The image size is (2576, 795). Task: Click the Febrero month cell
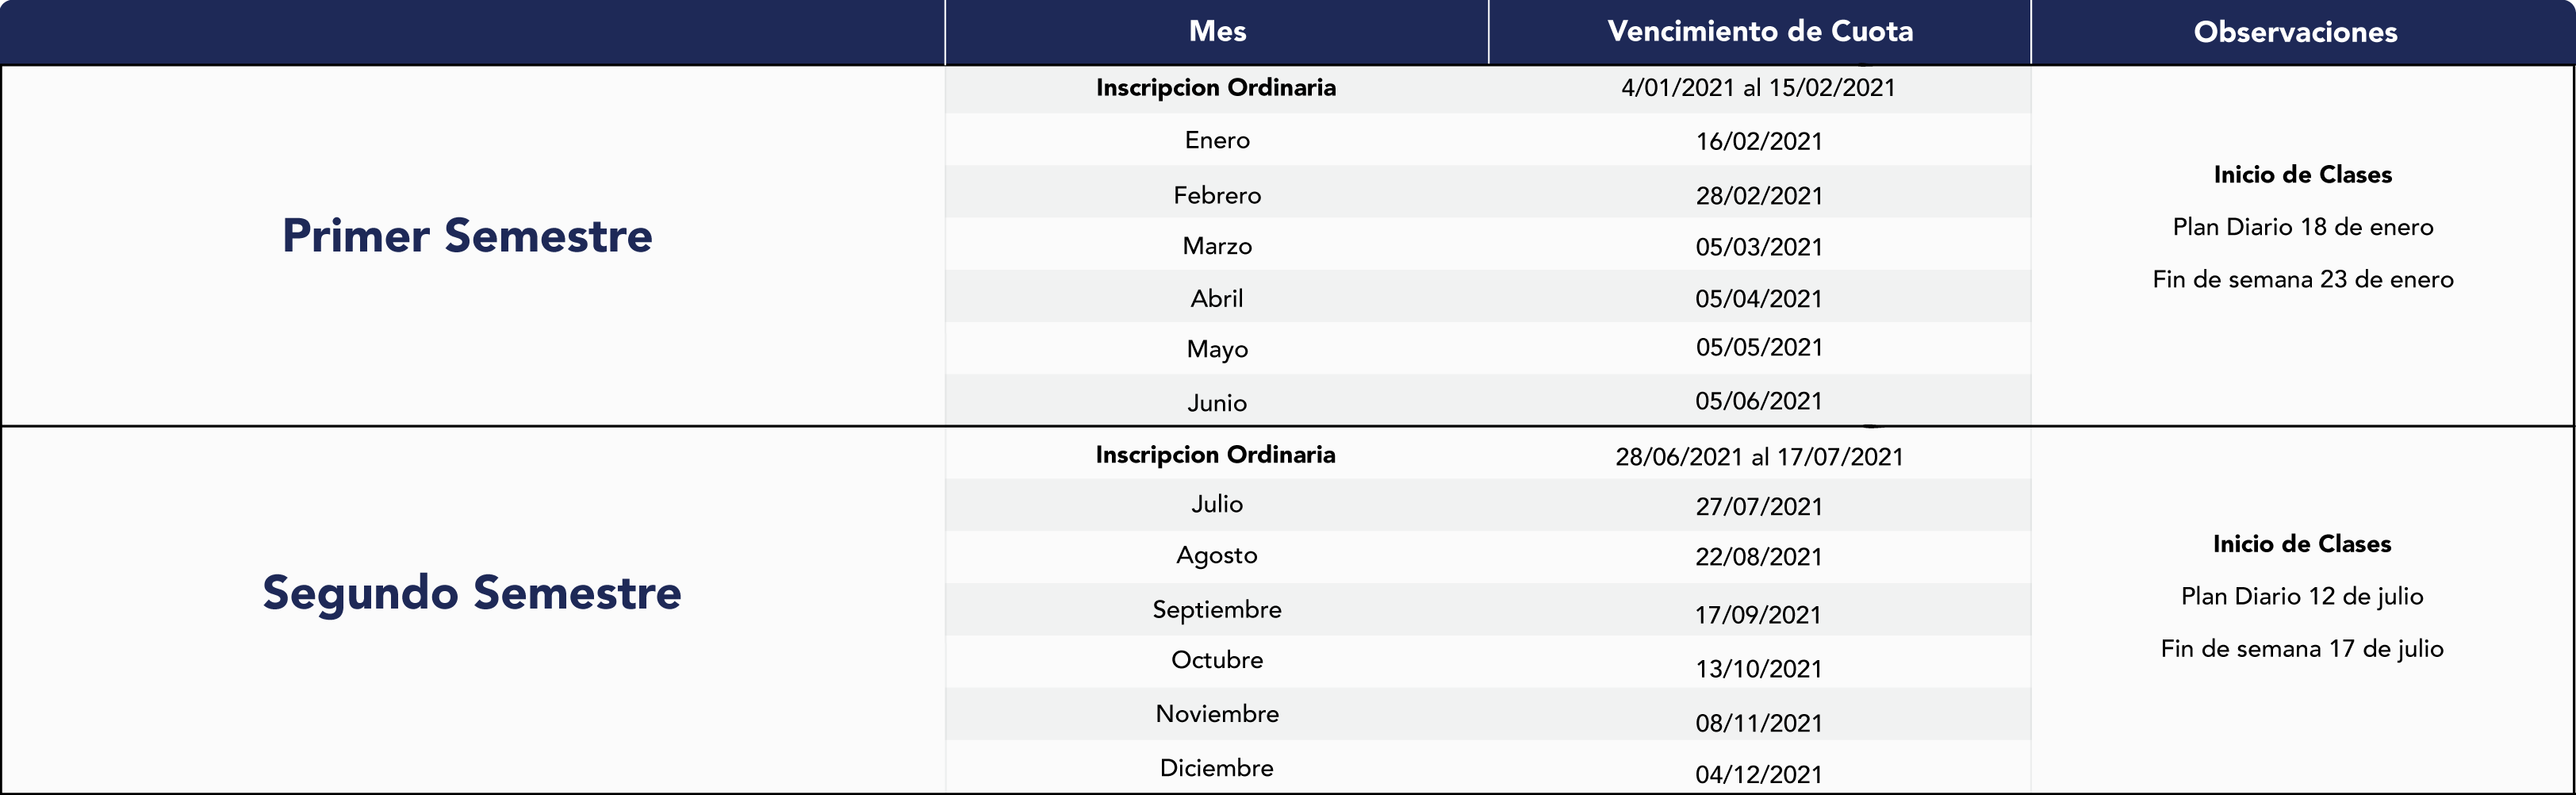[x=1217, y=195]
